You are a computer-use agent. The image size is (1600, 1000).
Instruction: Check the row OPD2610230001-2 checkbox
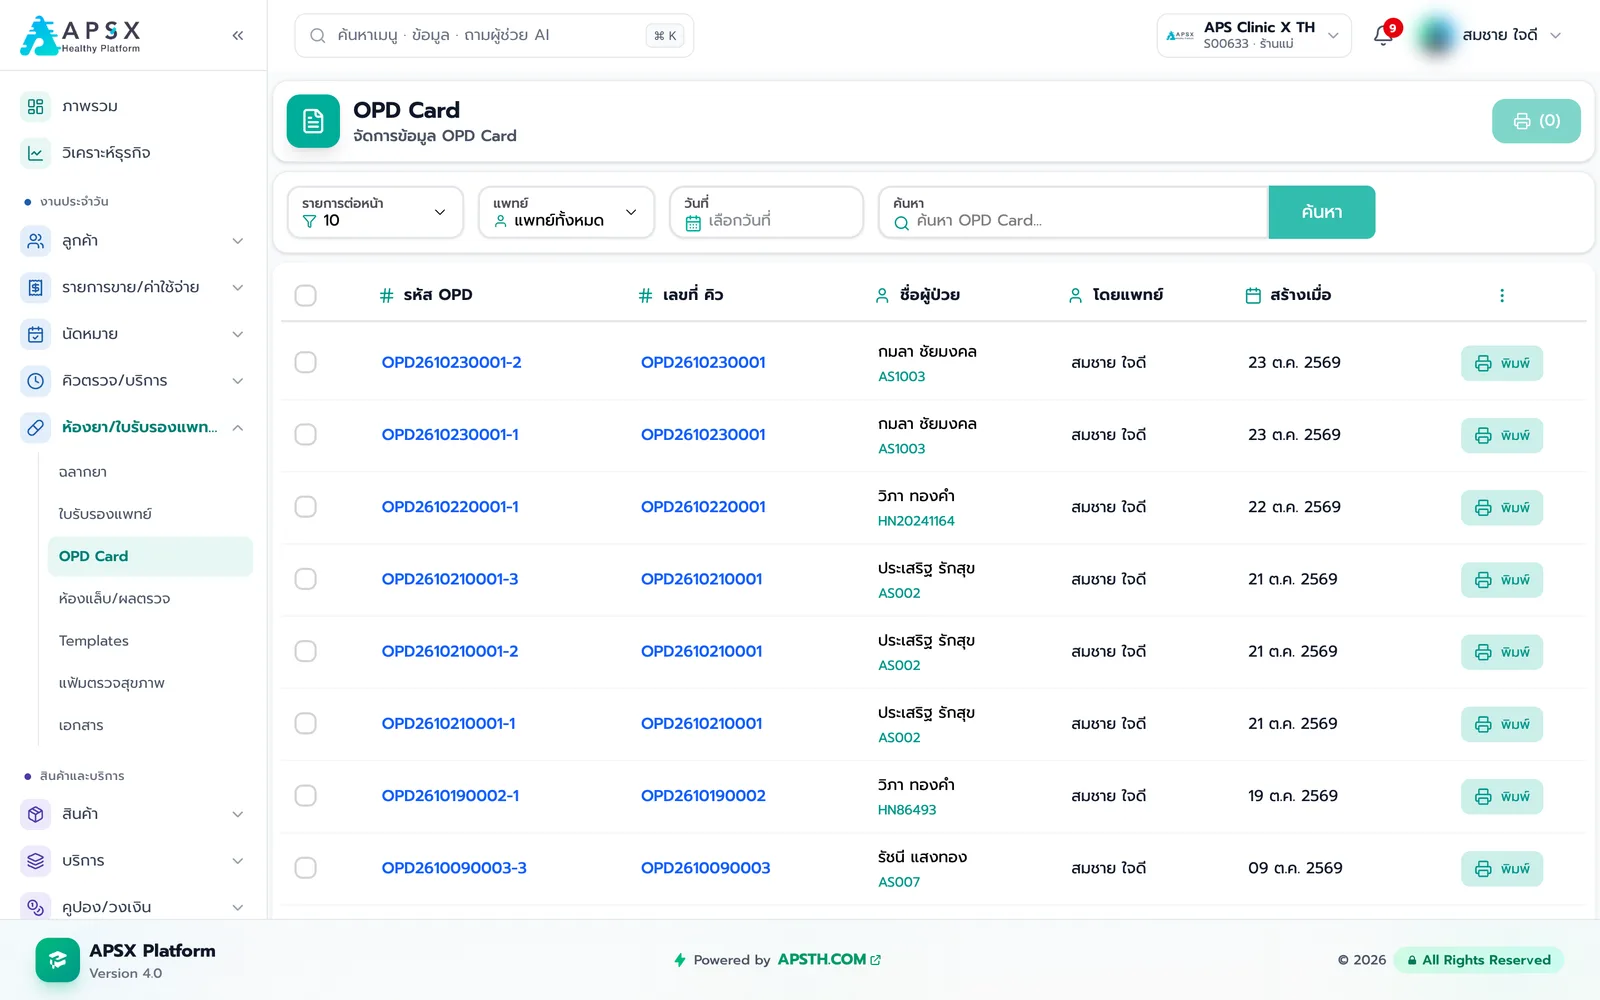(x=306, y=362)
